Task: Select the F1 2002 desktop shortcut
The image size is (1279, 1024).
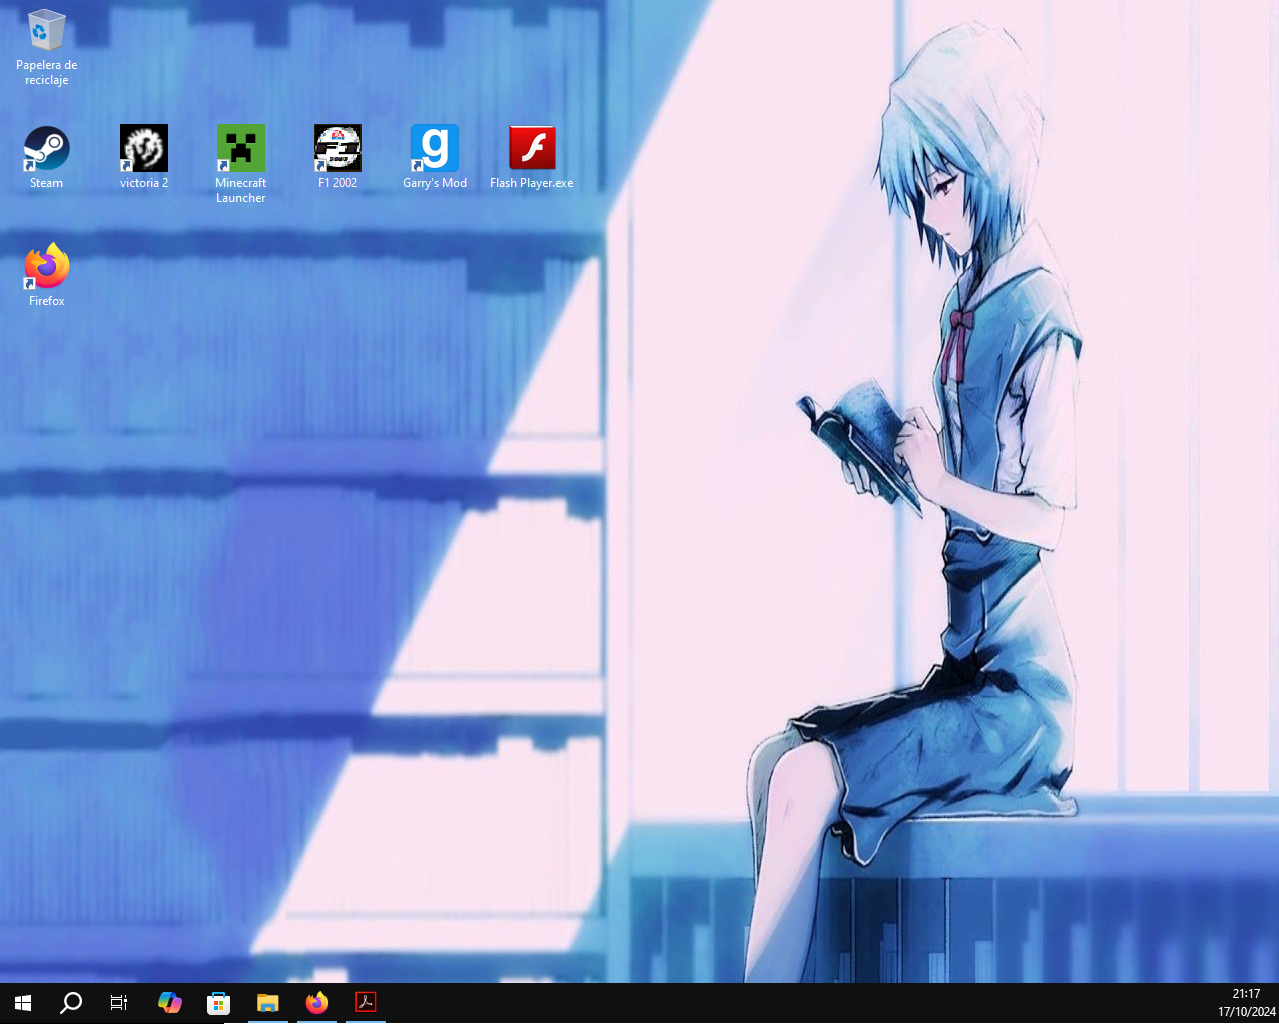Action: click(x=338, y=157)
